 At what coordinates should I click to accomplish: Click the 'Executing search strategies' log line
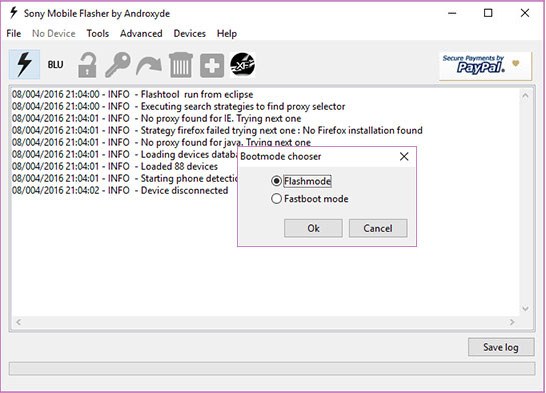pyautogui.click(x=179, y=106)
